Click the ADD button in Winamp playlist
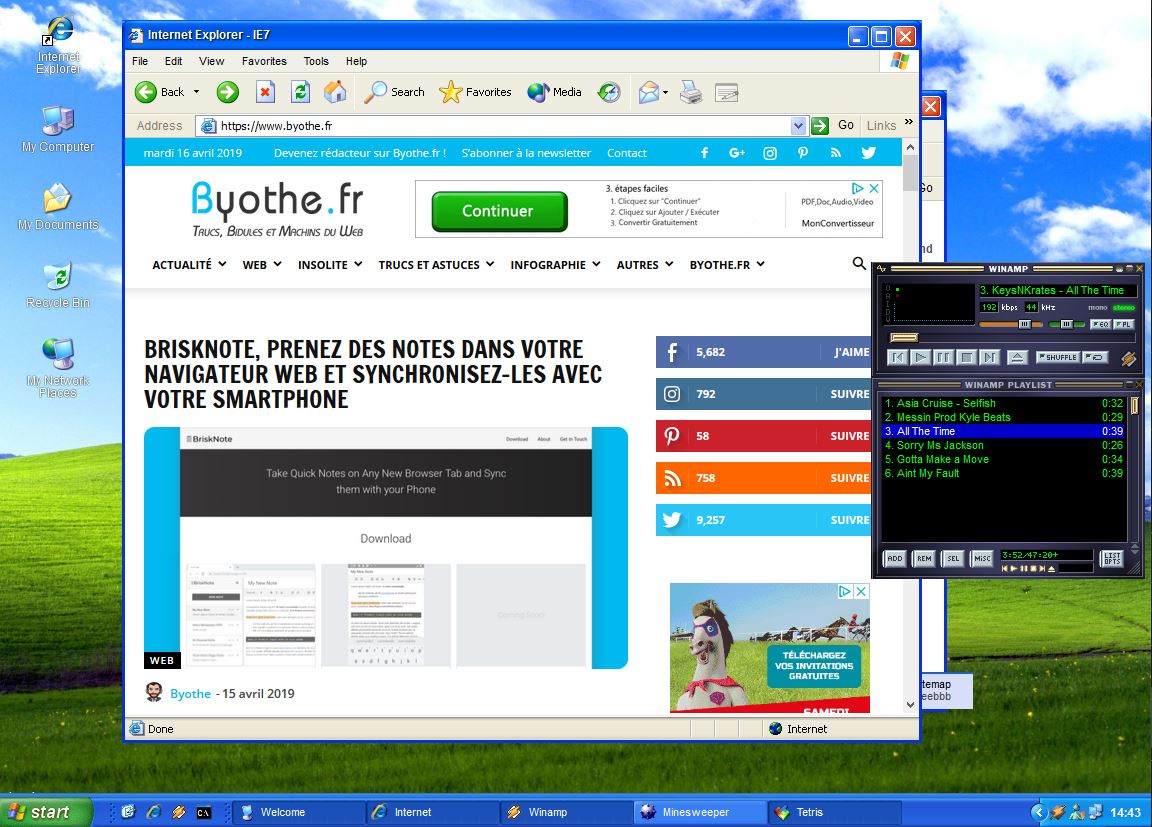The height and width of the screenshot is (827, 1152). pyautogui.click(x=894, y=558)
